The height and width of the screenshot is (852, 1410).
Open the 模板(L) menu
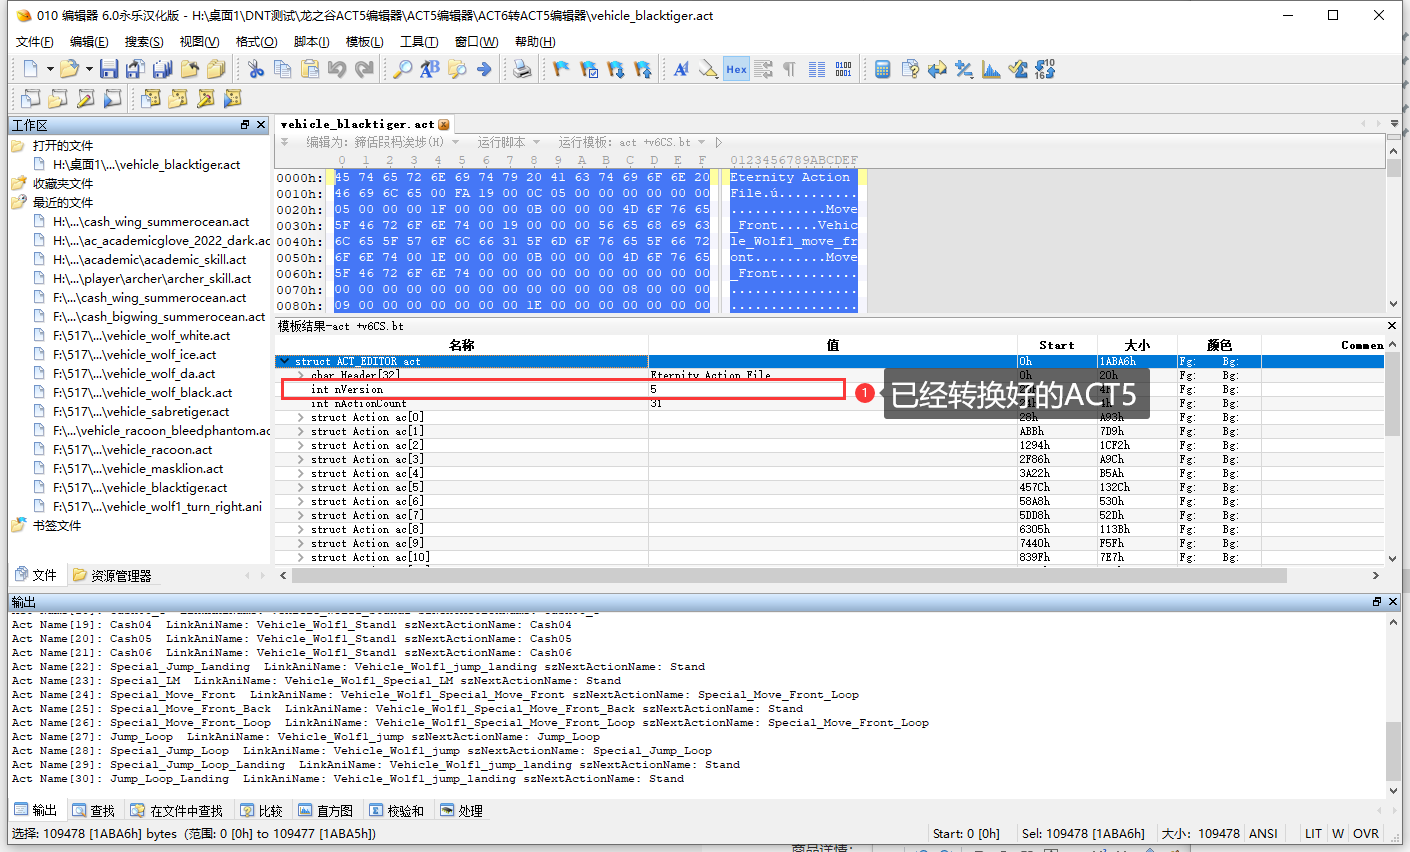(x=365, y=41)
